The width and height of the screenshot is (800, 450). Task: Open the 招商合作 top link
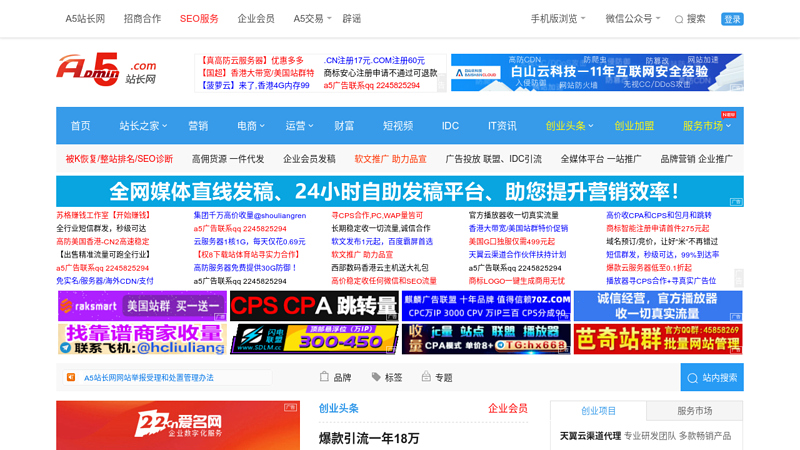coord(142,19)
